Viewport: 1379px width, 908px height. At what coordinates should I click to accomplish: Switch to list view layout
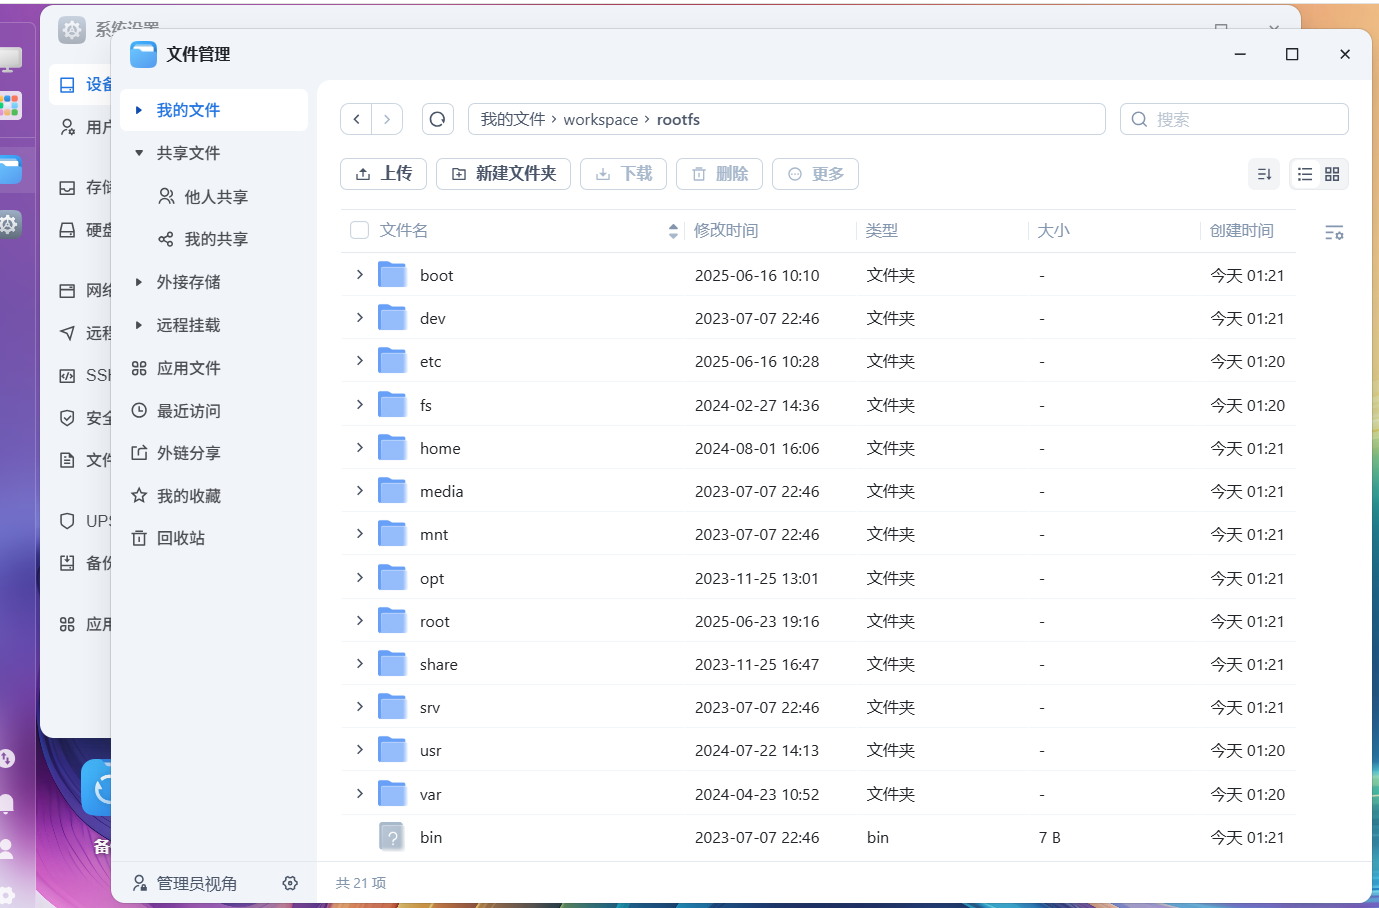(1305, 174)
